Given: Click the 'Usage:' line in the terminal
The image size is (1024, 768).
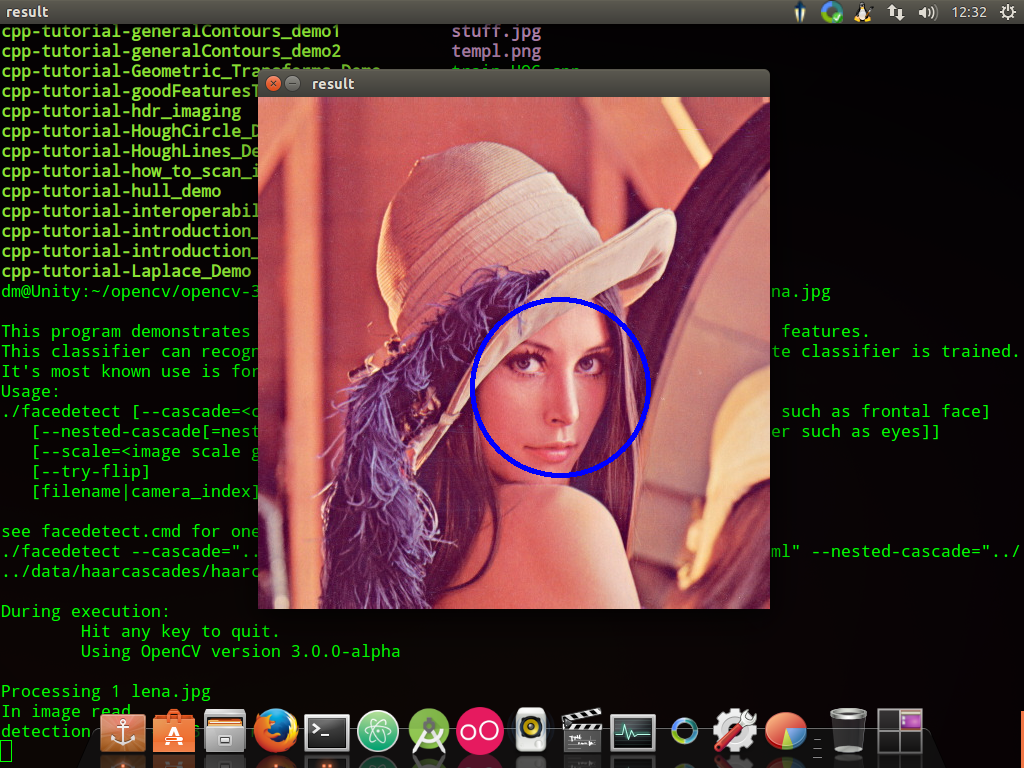Looking at the screenshot, I should tap(30, 392).
